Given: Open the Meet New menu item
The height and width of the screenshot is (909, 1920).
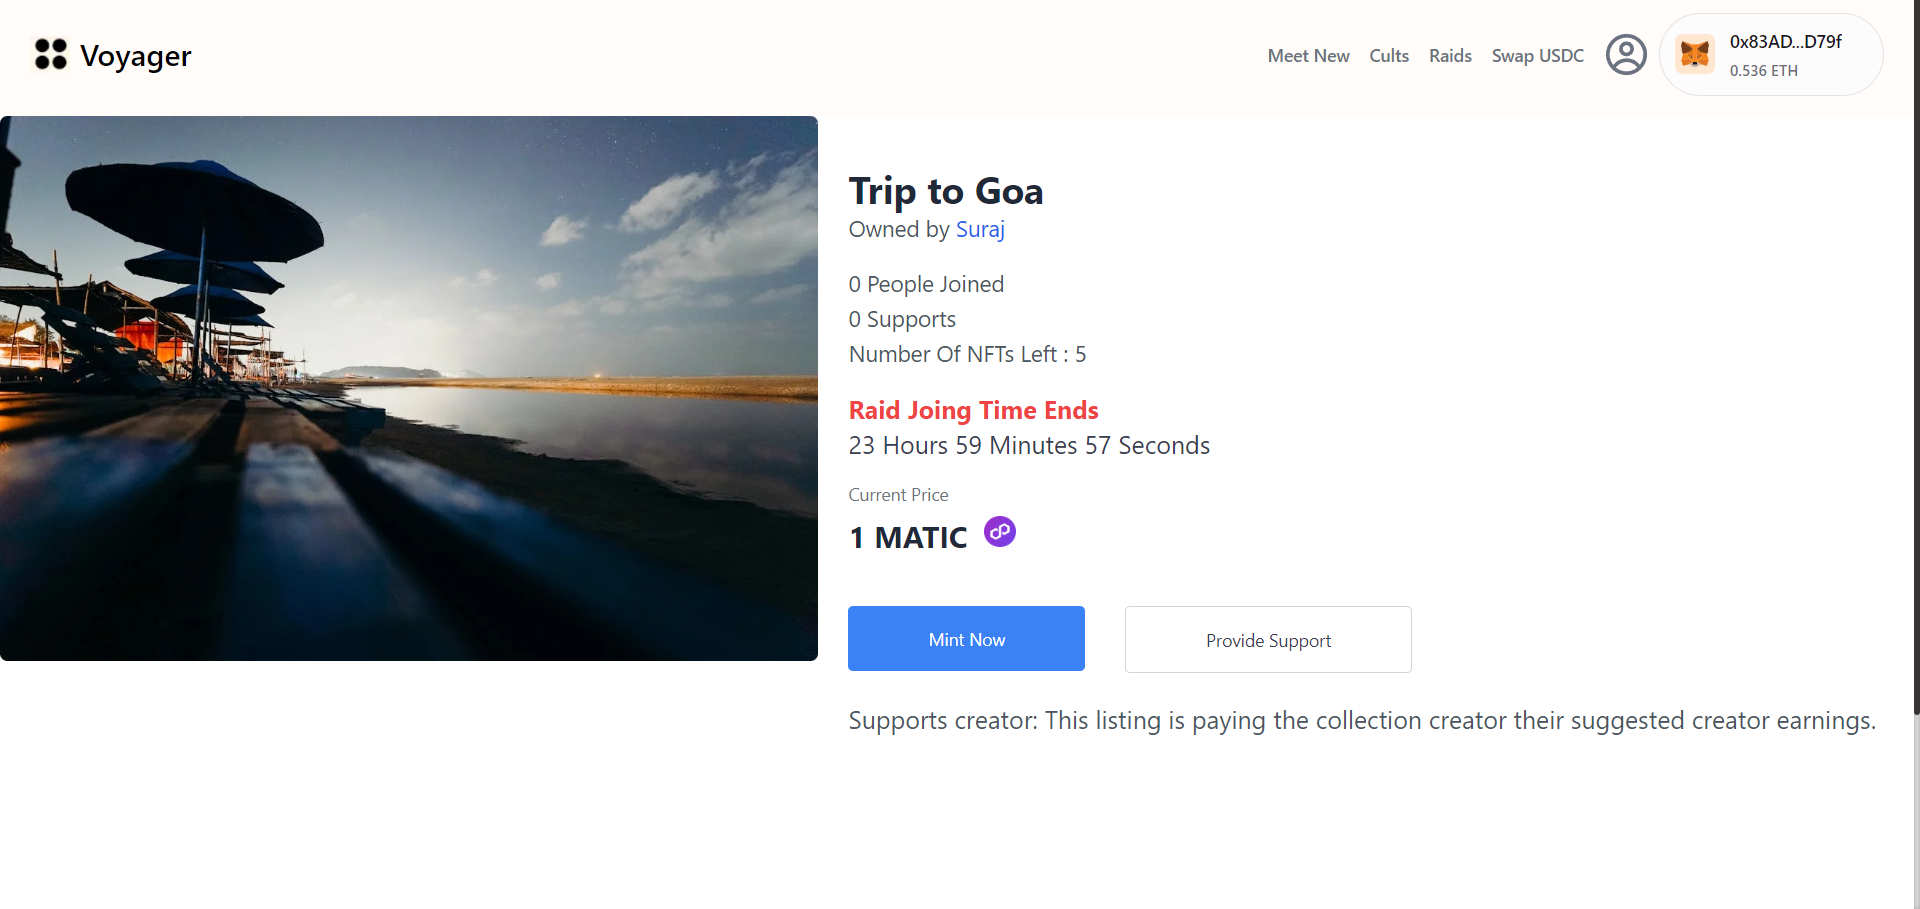Looking at the screenshot, I should click(1308, 56).
